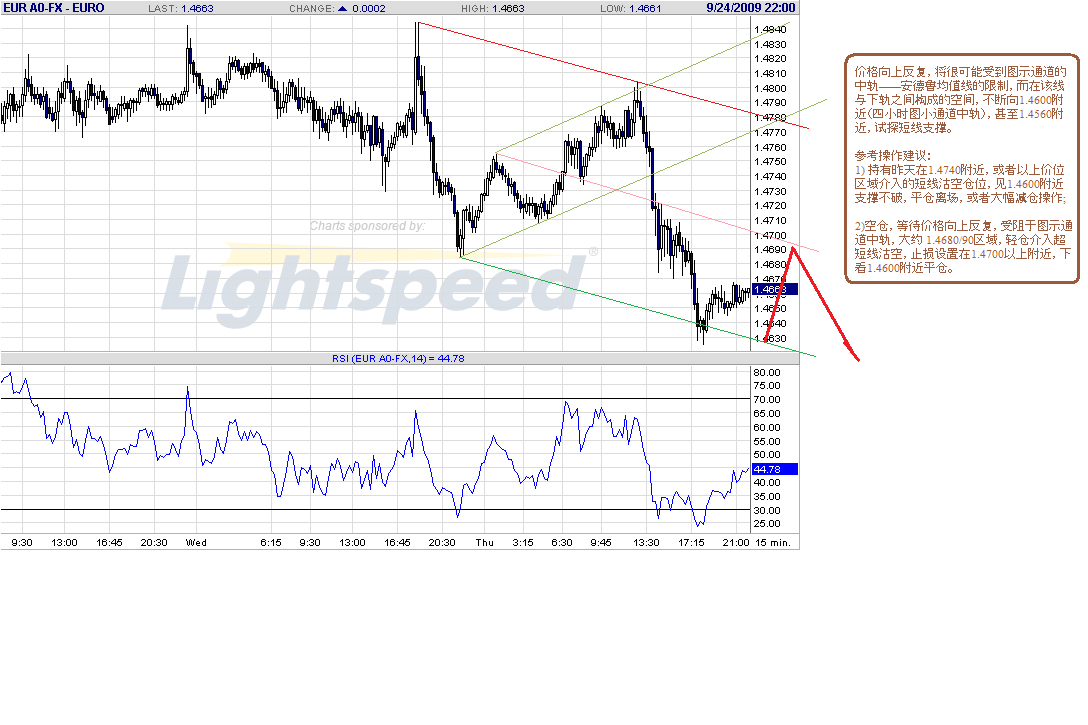Click the 1.4650 price axis label
Image resolution: width=1088 pixels, height=725 pixels.
pyautogui.click(x=770, y=309)
